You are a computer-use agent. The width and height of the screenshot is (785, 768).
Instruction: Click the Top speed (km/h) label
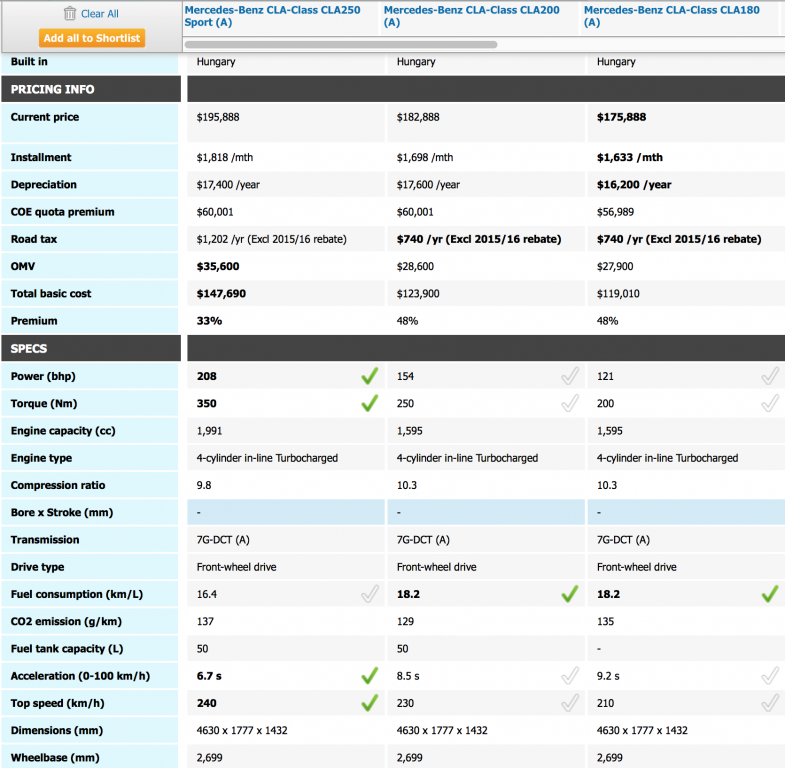click(x=58, y=703)
